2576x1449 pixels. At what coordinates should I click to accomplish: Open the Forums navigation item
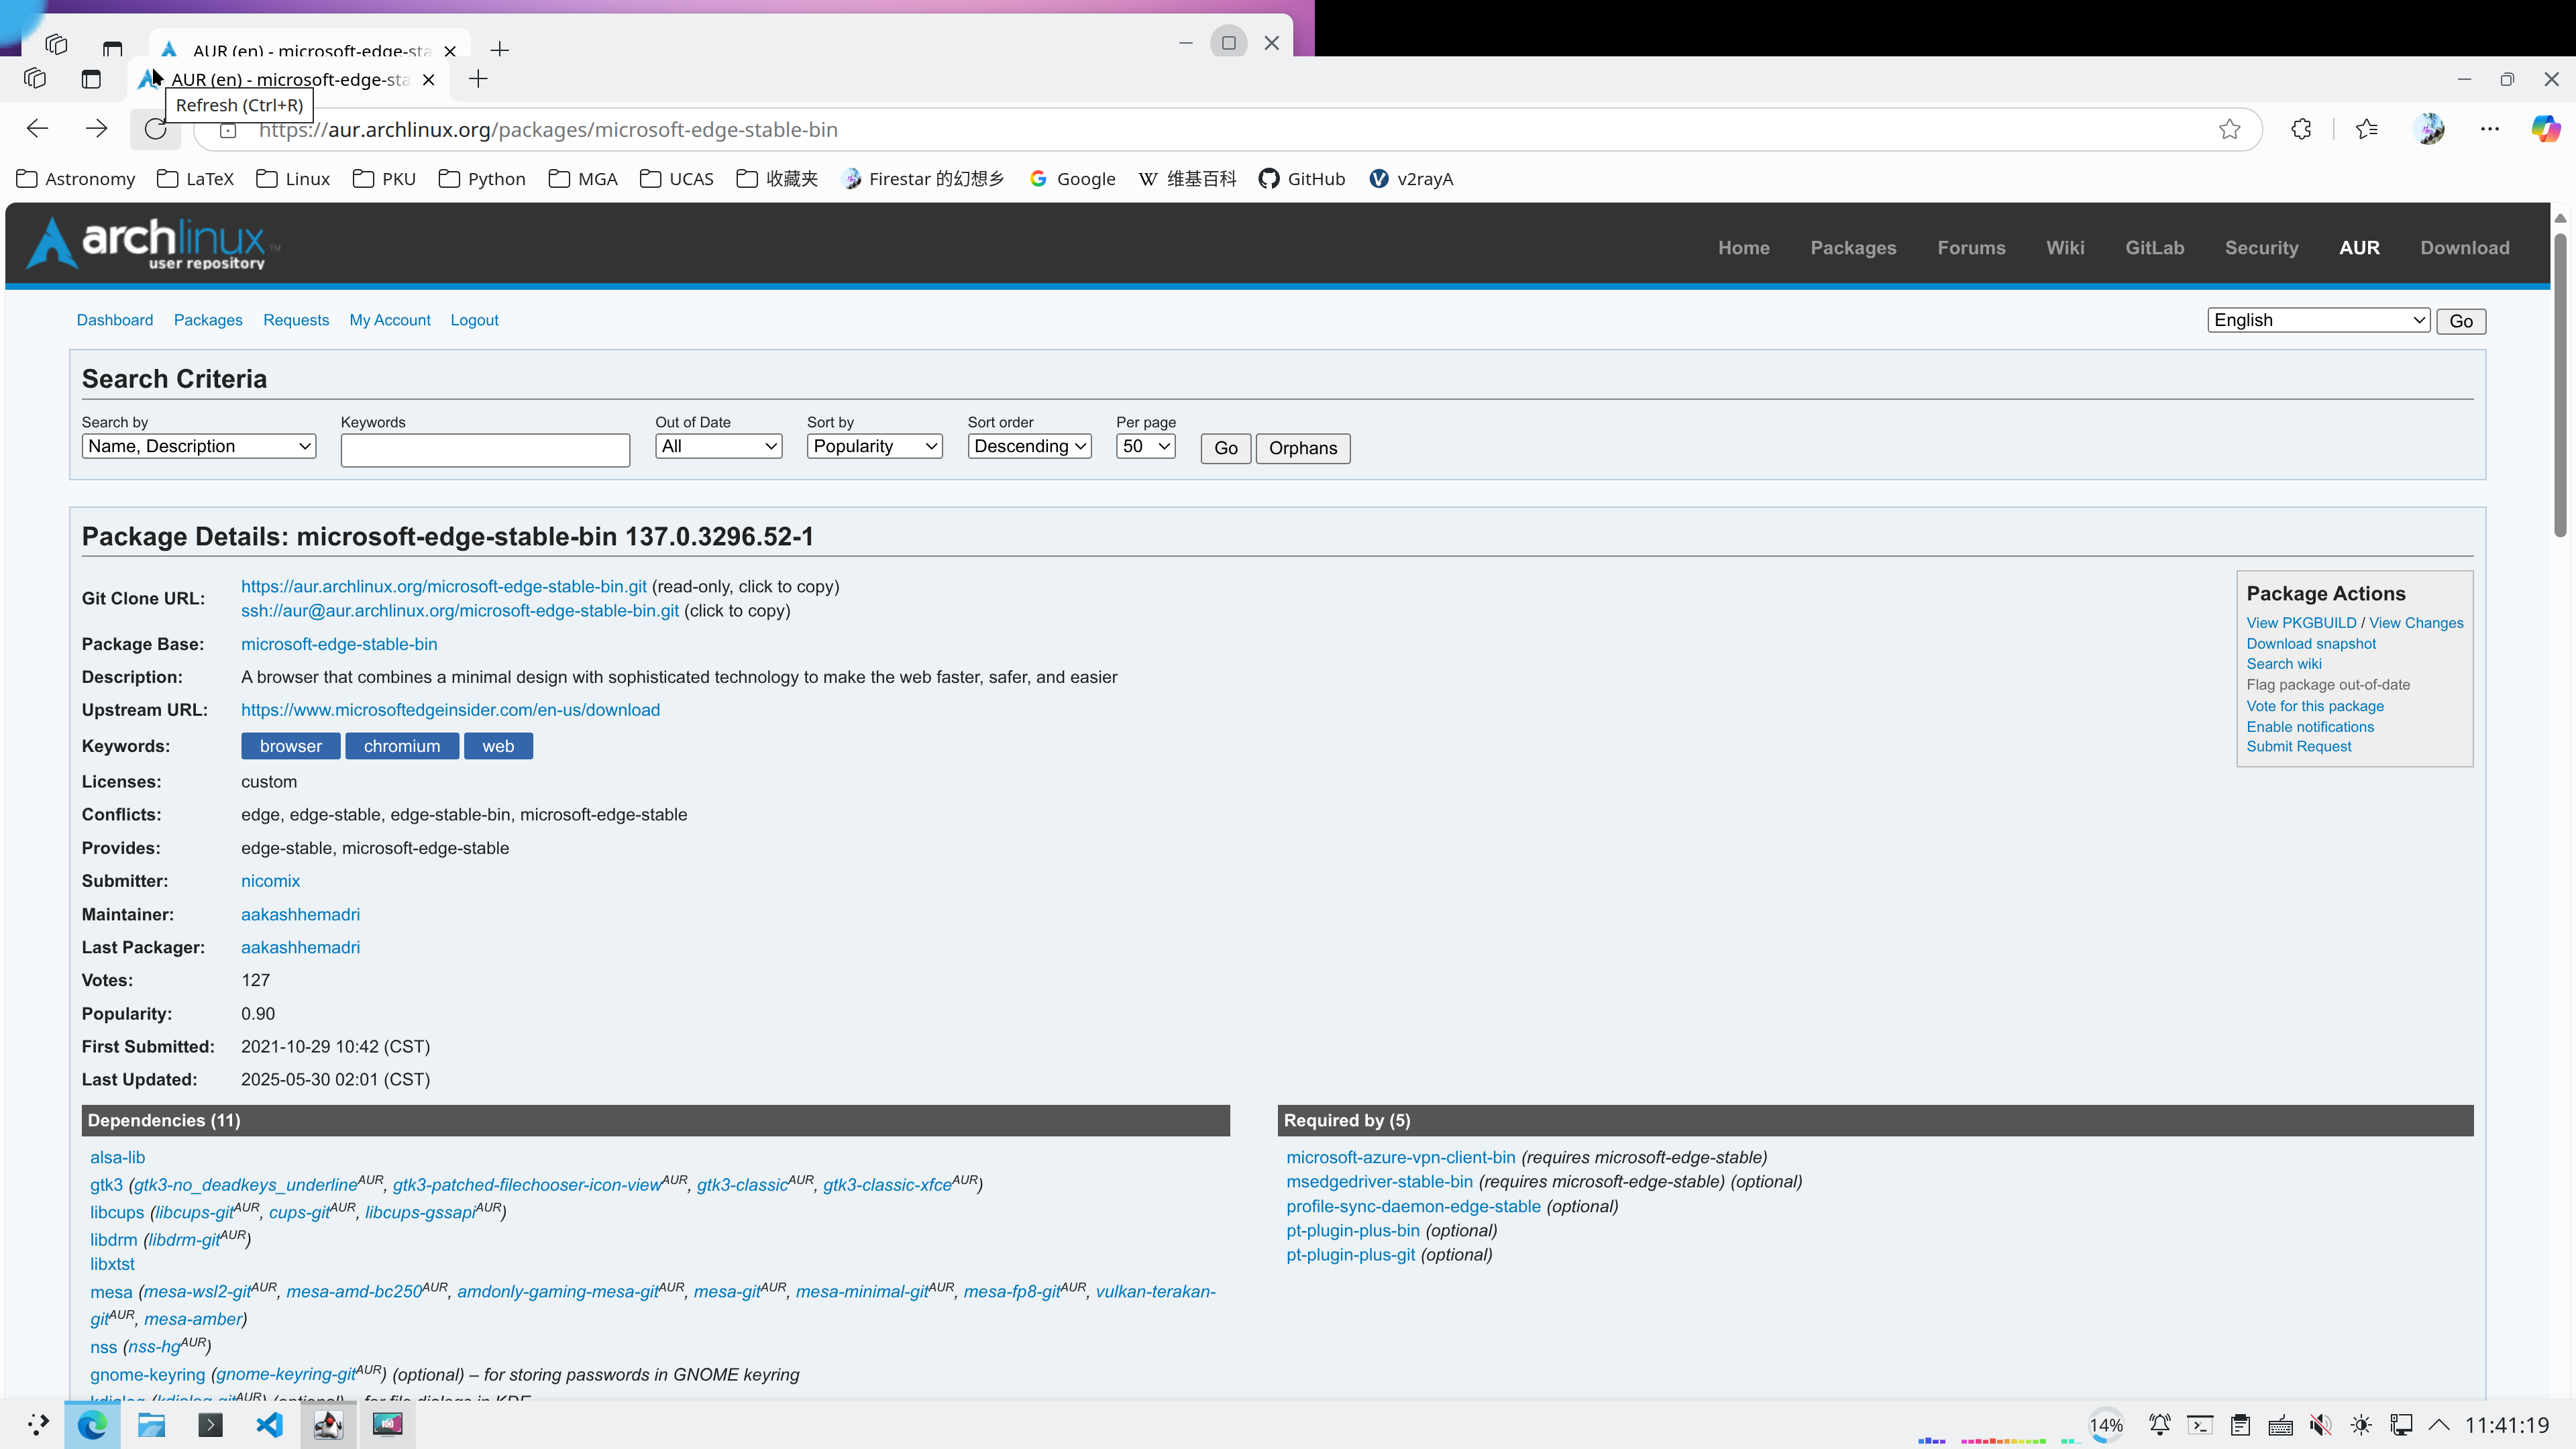pos(1971,247)
